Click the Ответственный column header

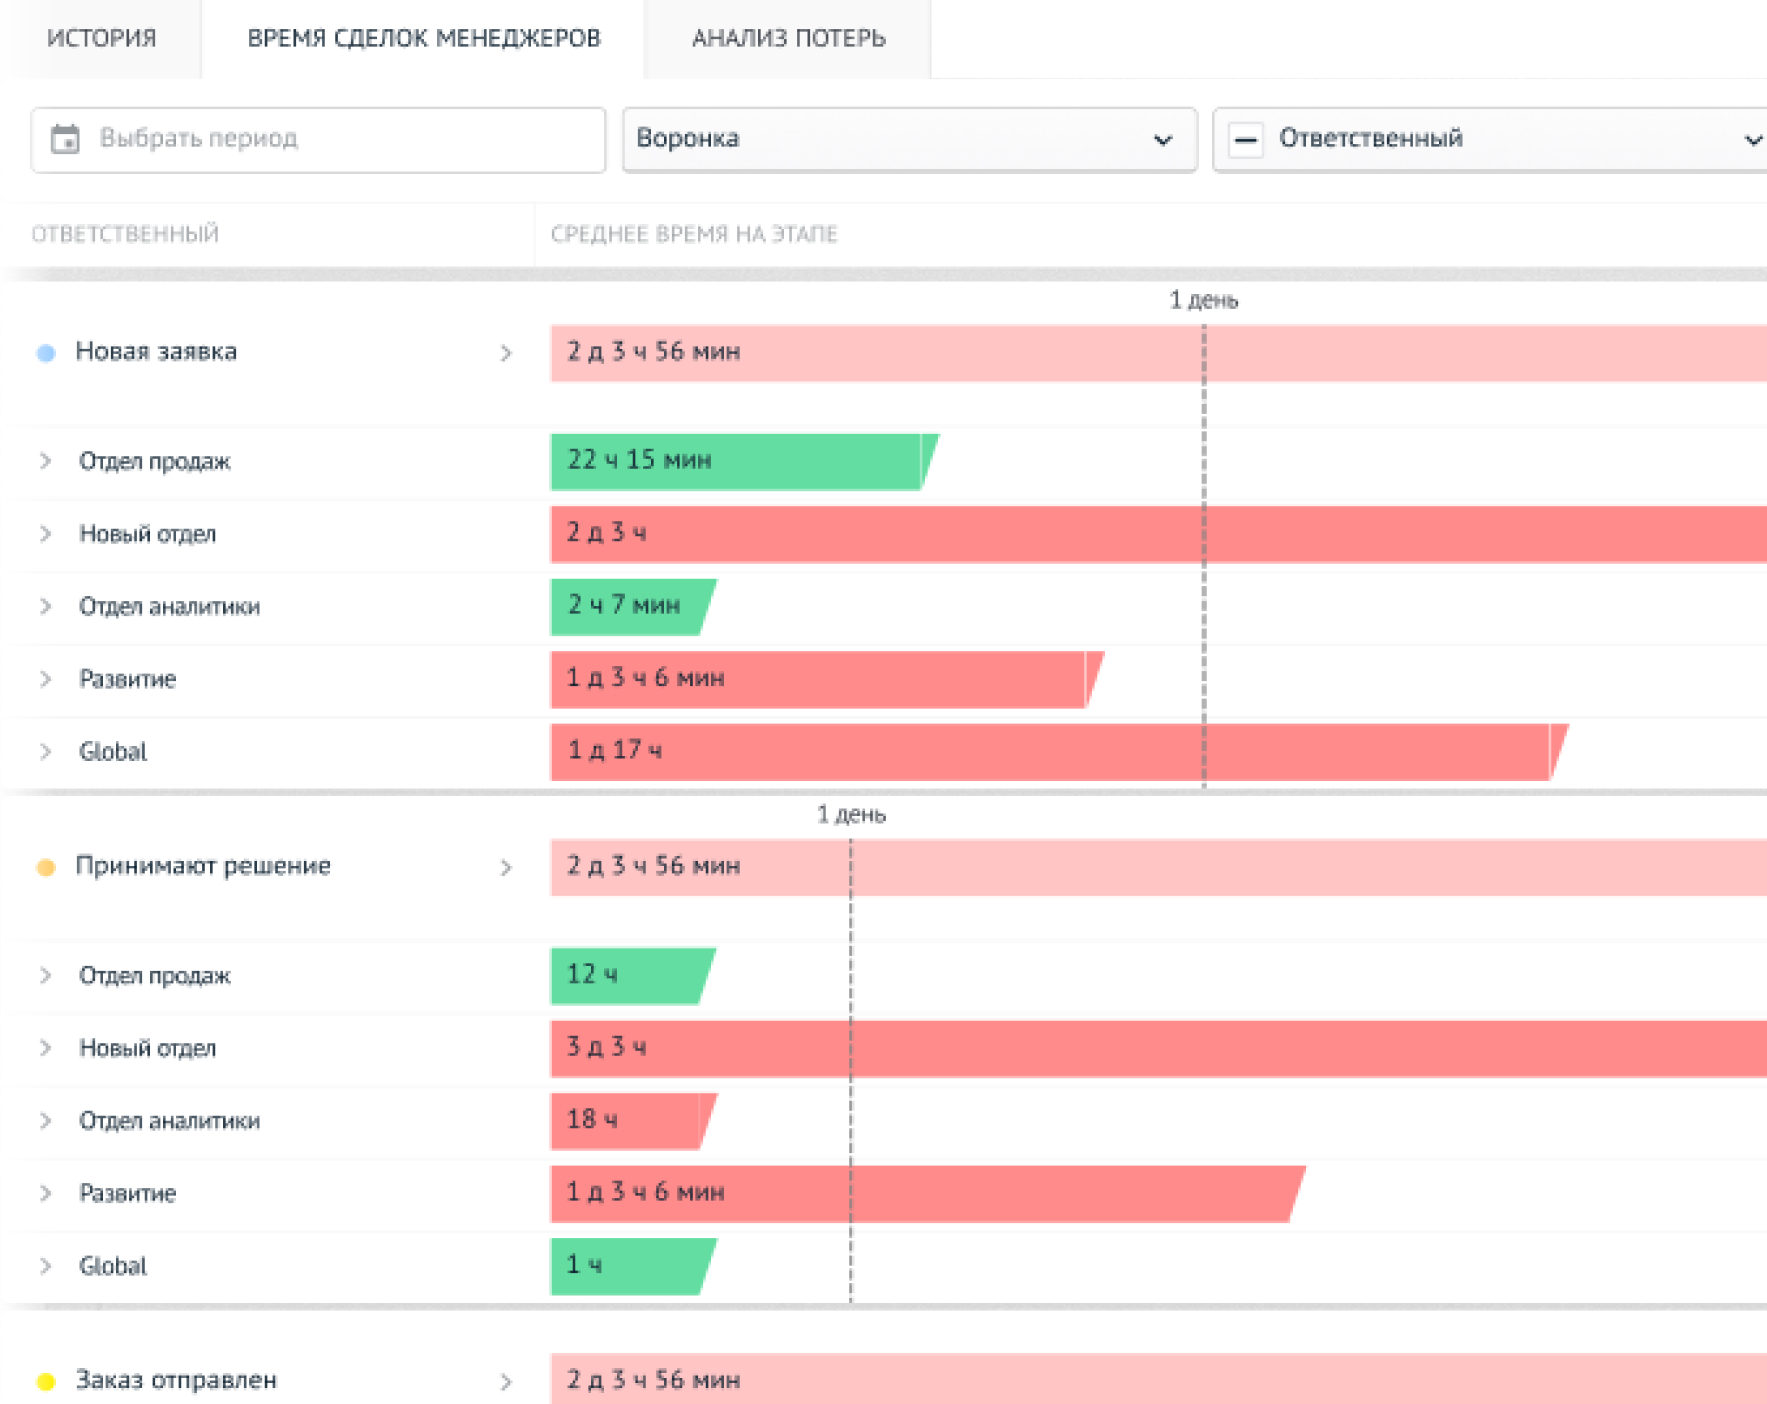pos(125,234)
